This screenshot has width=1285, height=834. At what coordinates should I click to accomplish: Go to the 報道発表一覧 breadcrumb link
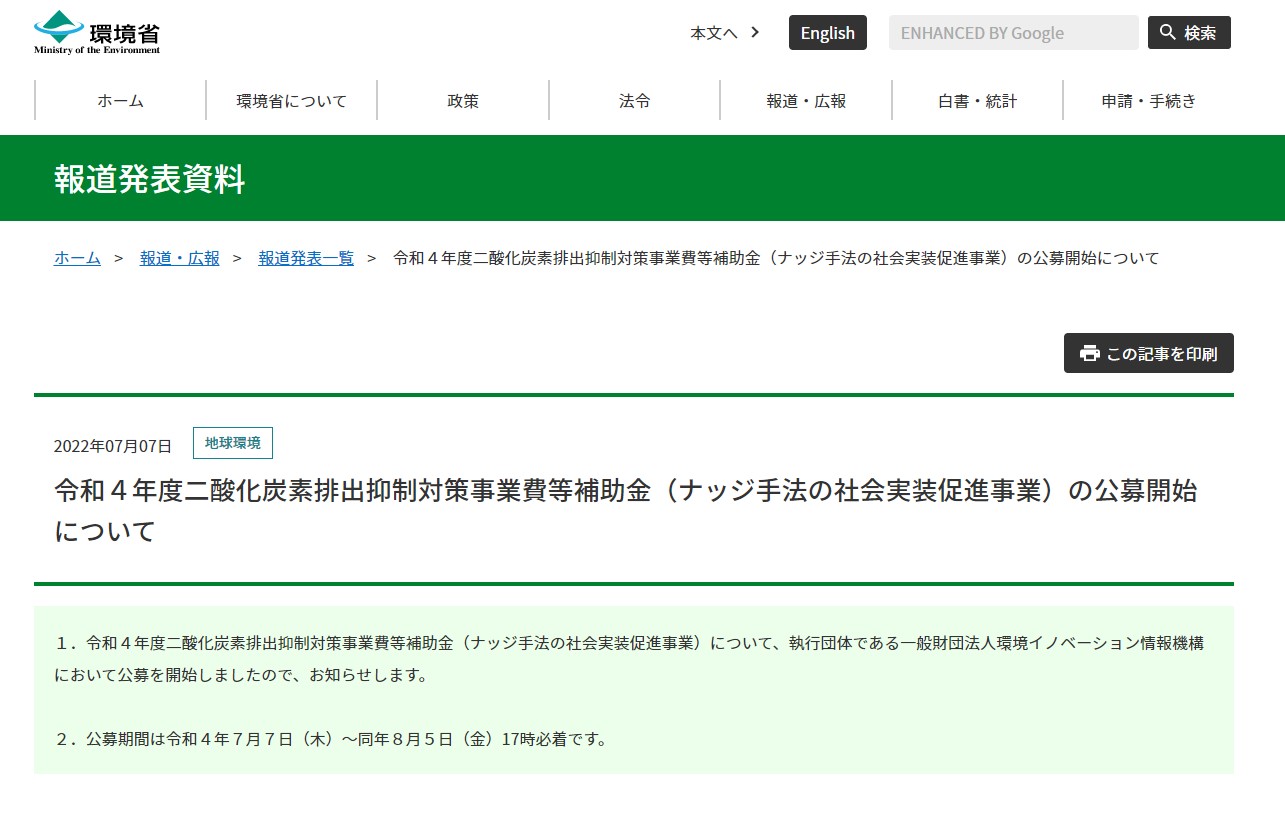306,258
